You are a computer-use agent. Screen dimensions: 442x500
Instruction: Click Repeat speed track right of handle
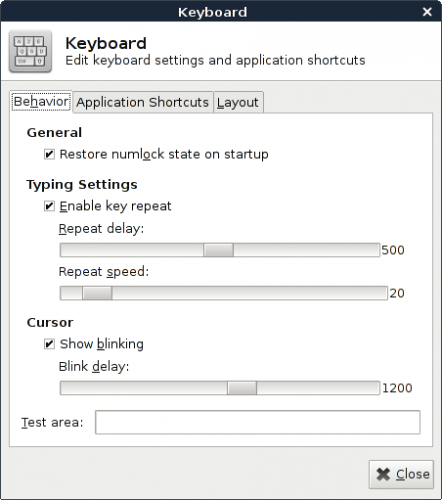click(250, 293)
